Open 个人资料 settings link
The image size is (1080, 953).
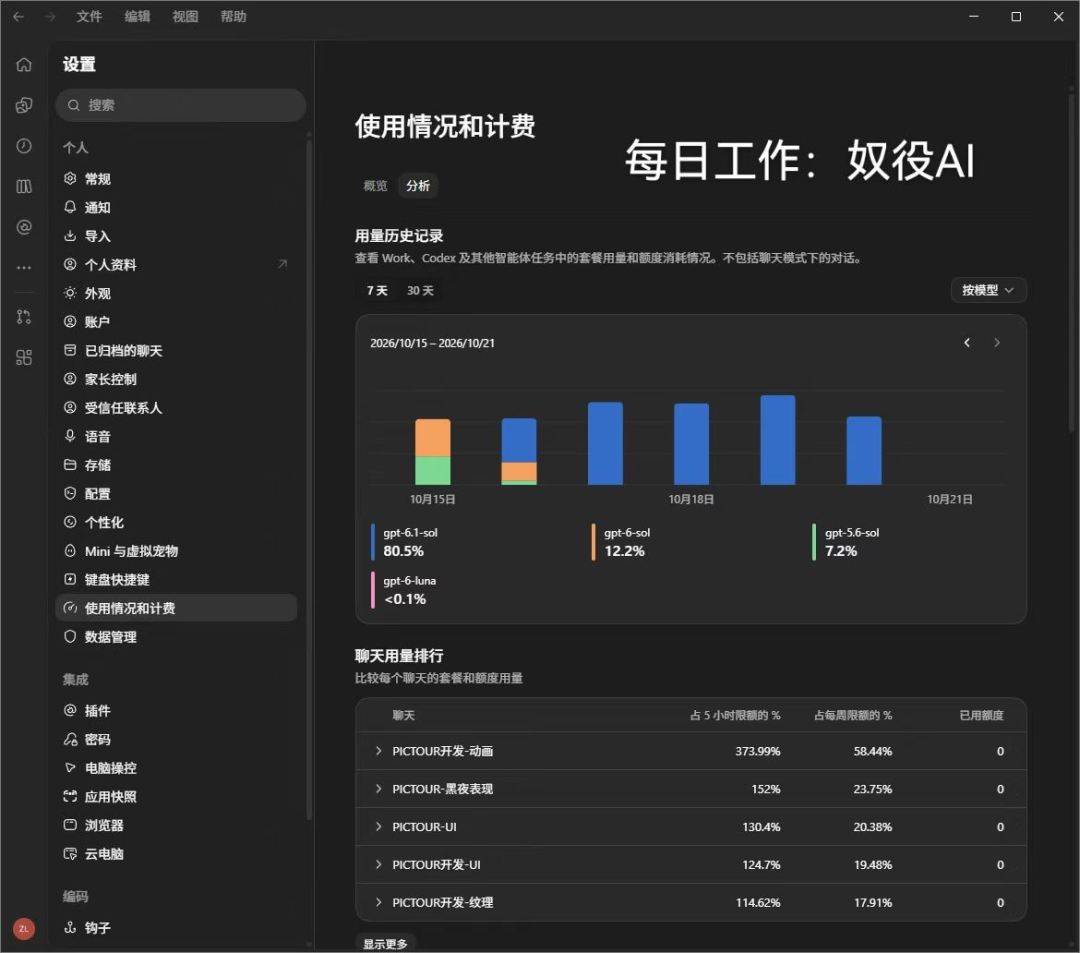coord(176,264)
